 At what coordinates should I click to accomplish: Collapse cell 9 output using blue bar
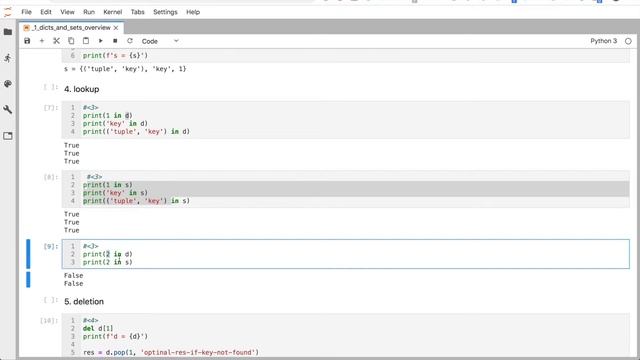click(28, 280)
